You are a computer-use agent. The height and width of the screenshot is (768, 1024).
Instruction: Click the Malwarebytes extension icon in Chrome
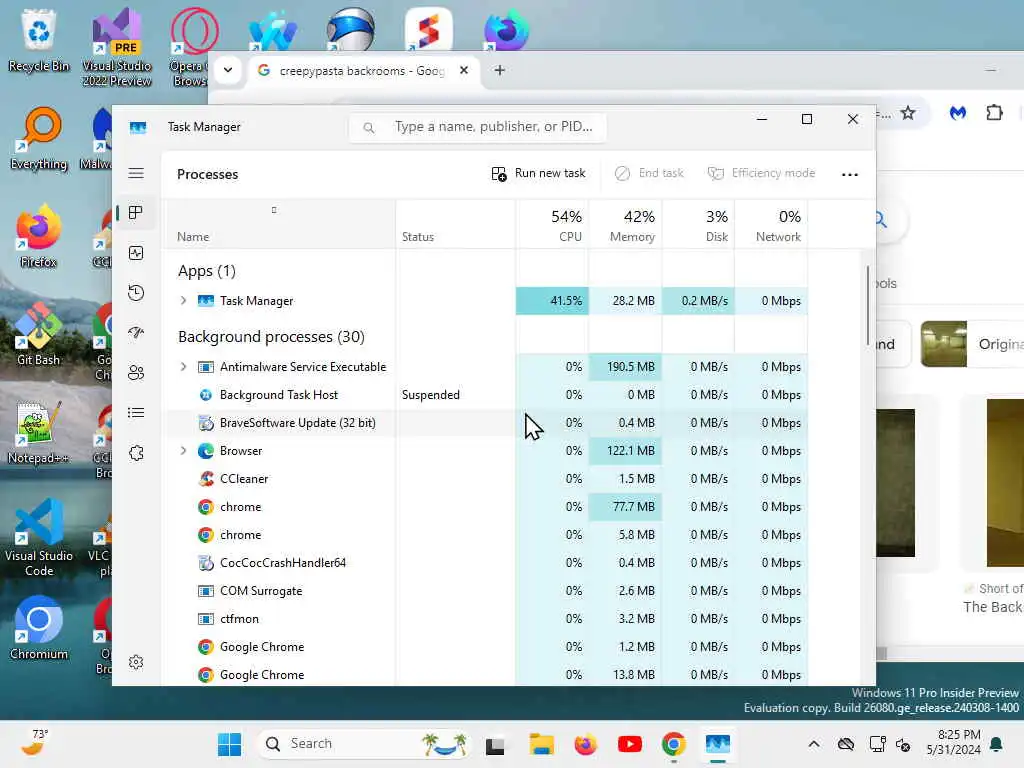(957, 113)
